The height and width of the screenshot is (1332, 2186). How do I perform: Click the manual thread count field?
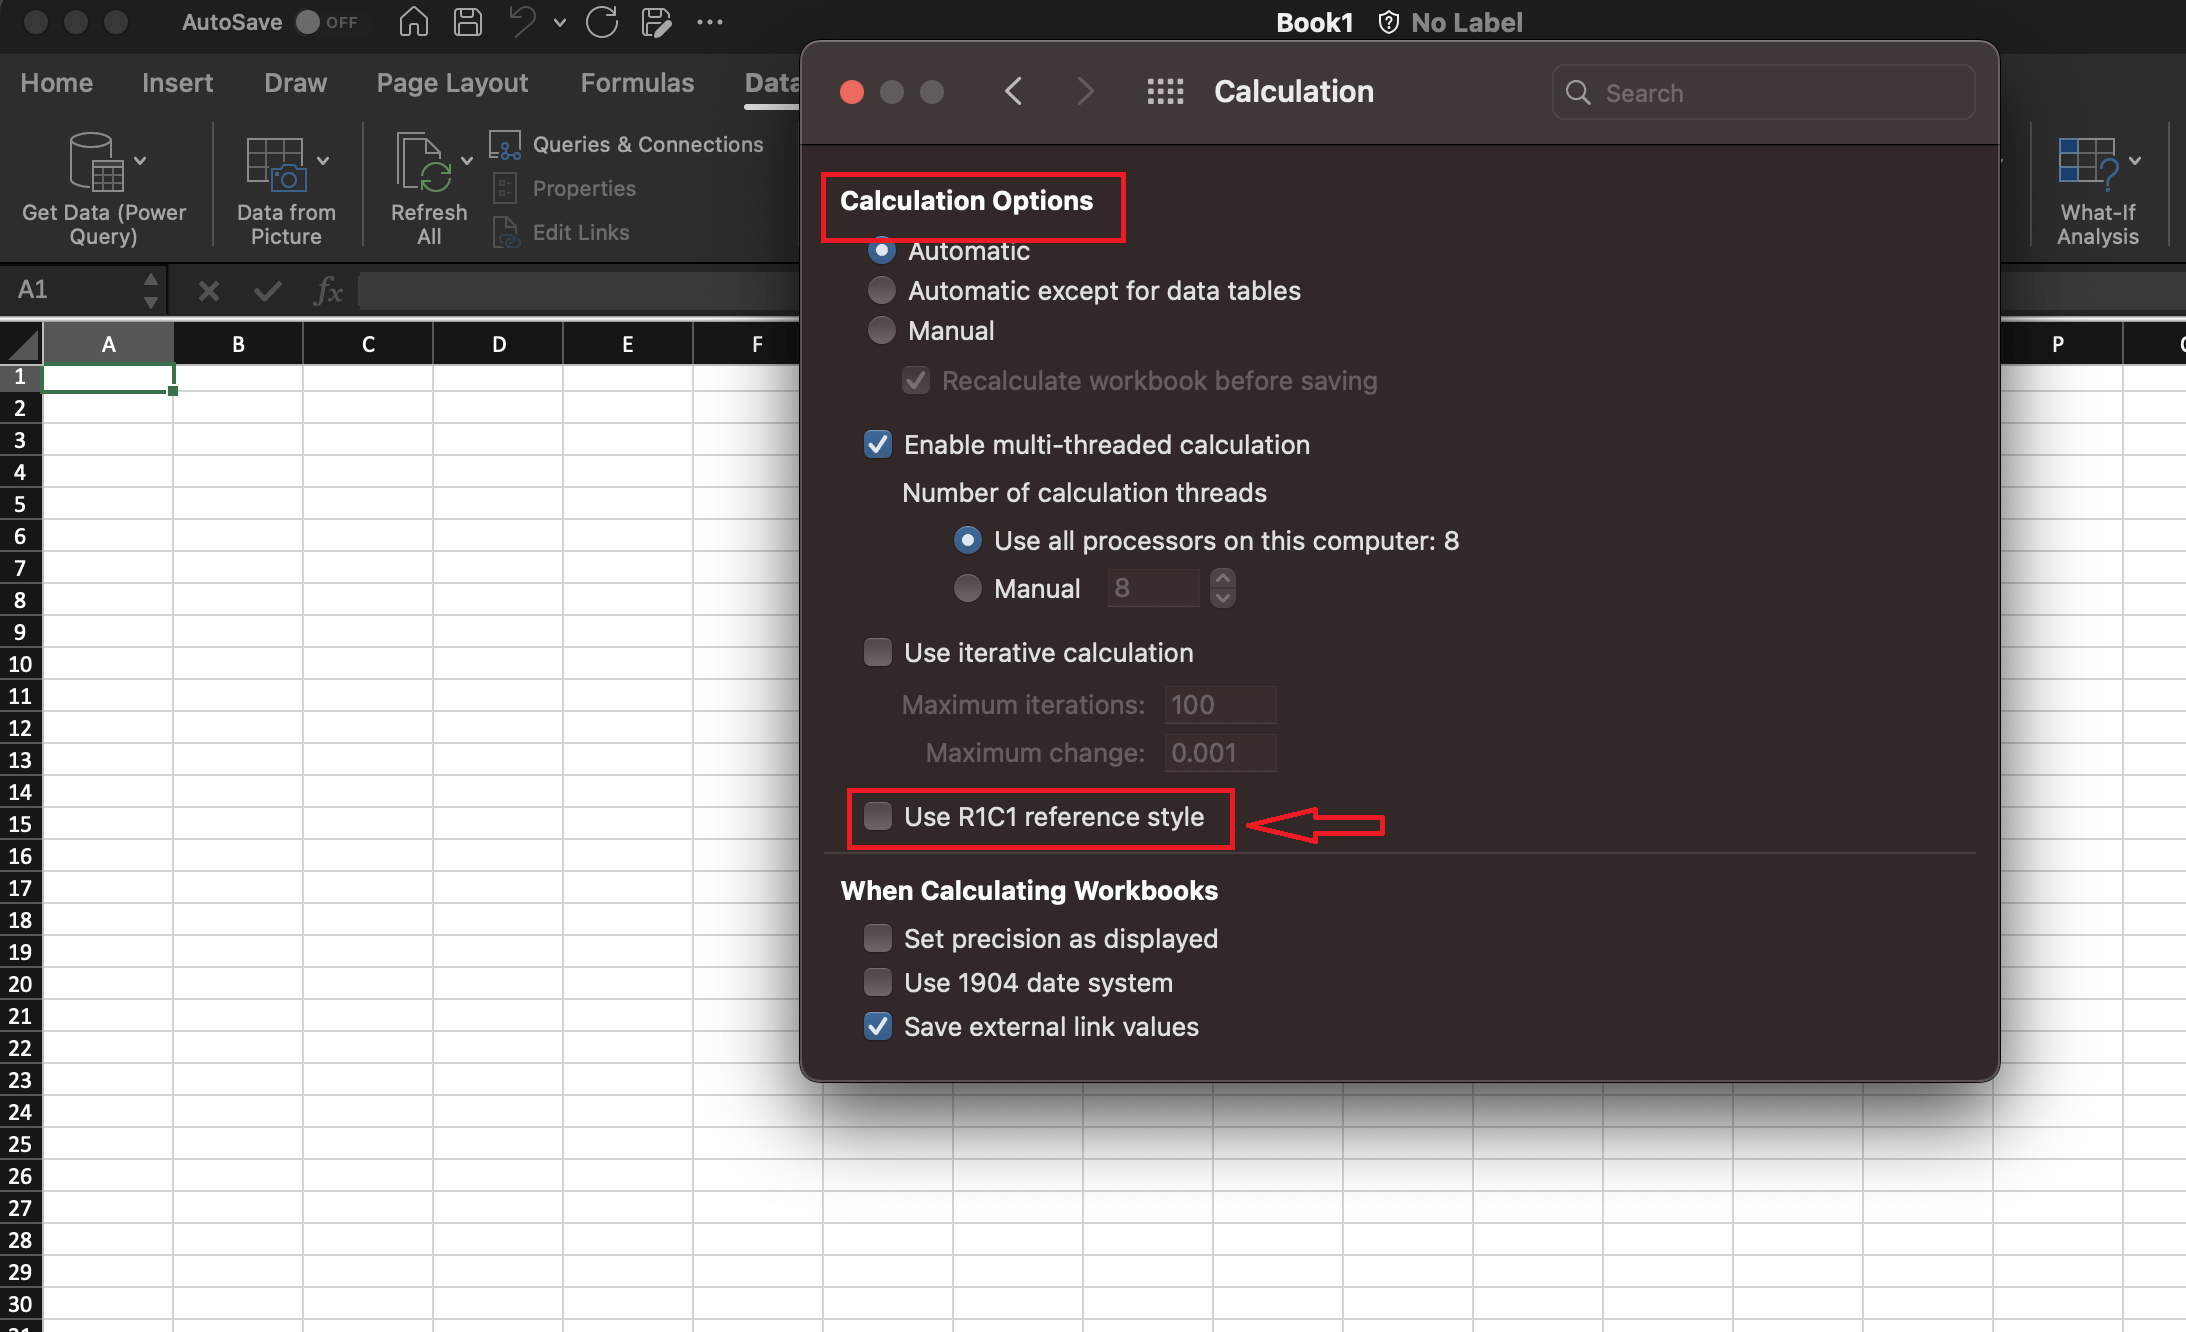[1153, 588]
